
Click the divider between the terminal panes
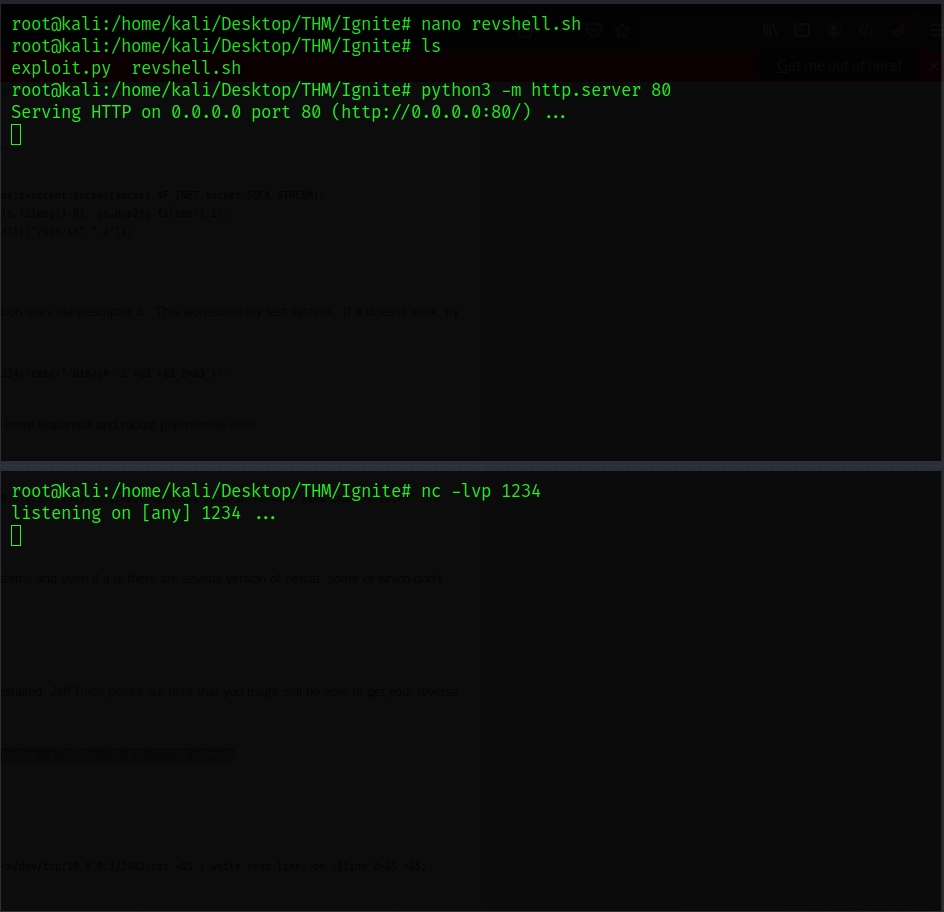pos(471,465)
